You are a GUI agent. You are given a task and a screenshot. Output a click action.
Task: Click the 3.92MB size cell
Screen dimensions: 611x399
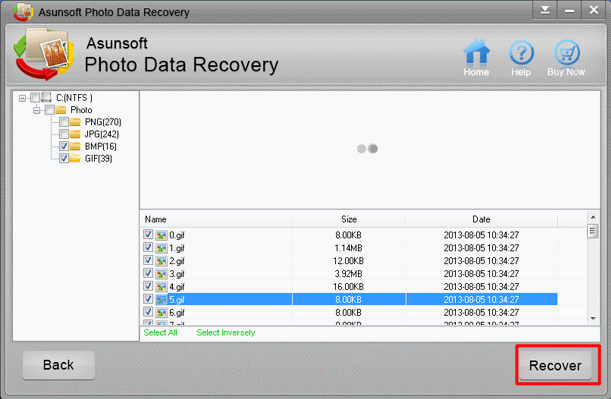pos(348,274)
